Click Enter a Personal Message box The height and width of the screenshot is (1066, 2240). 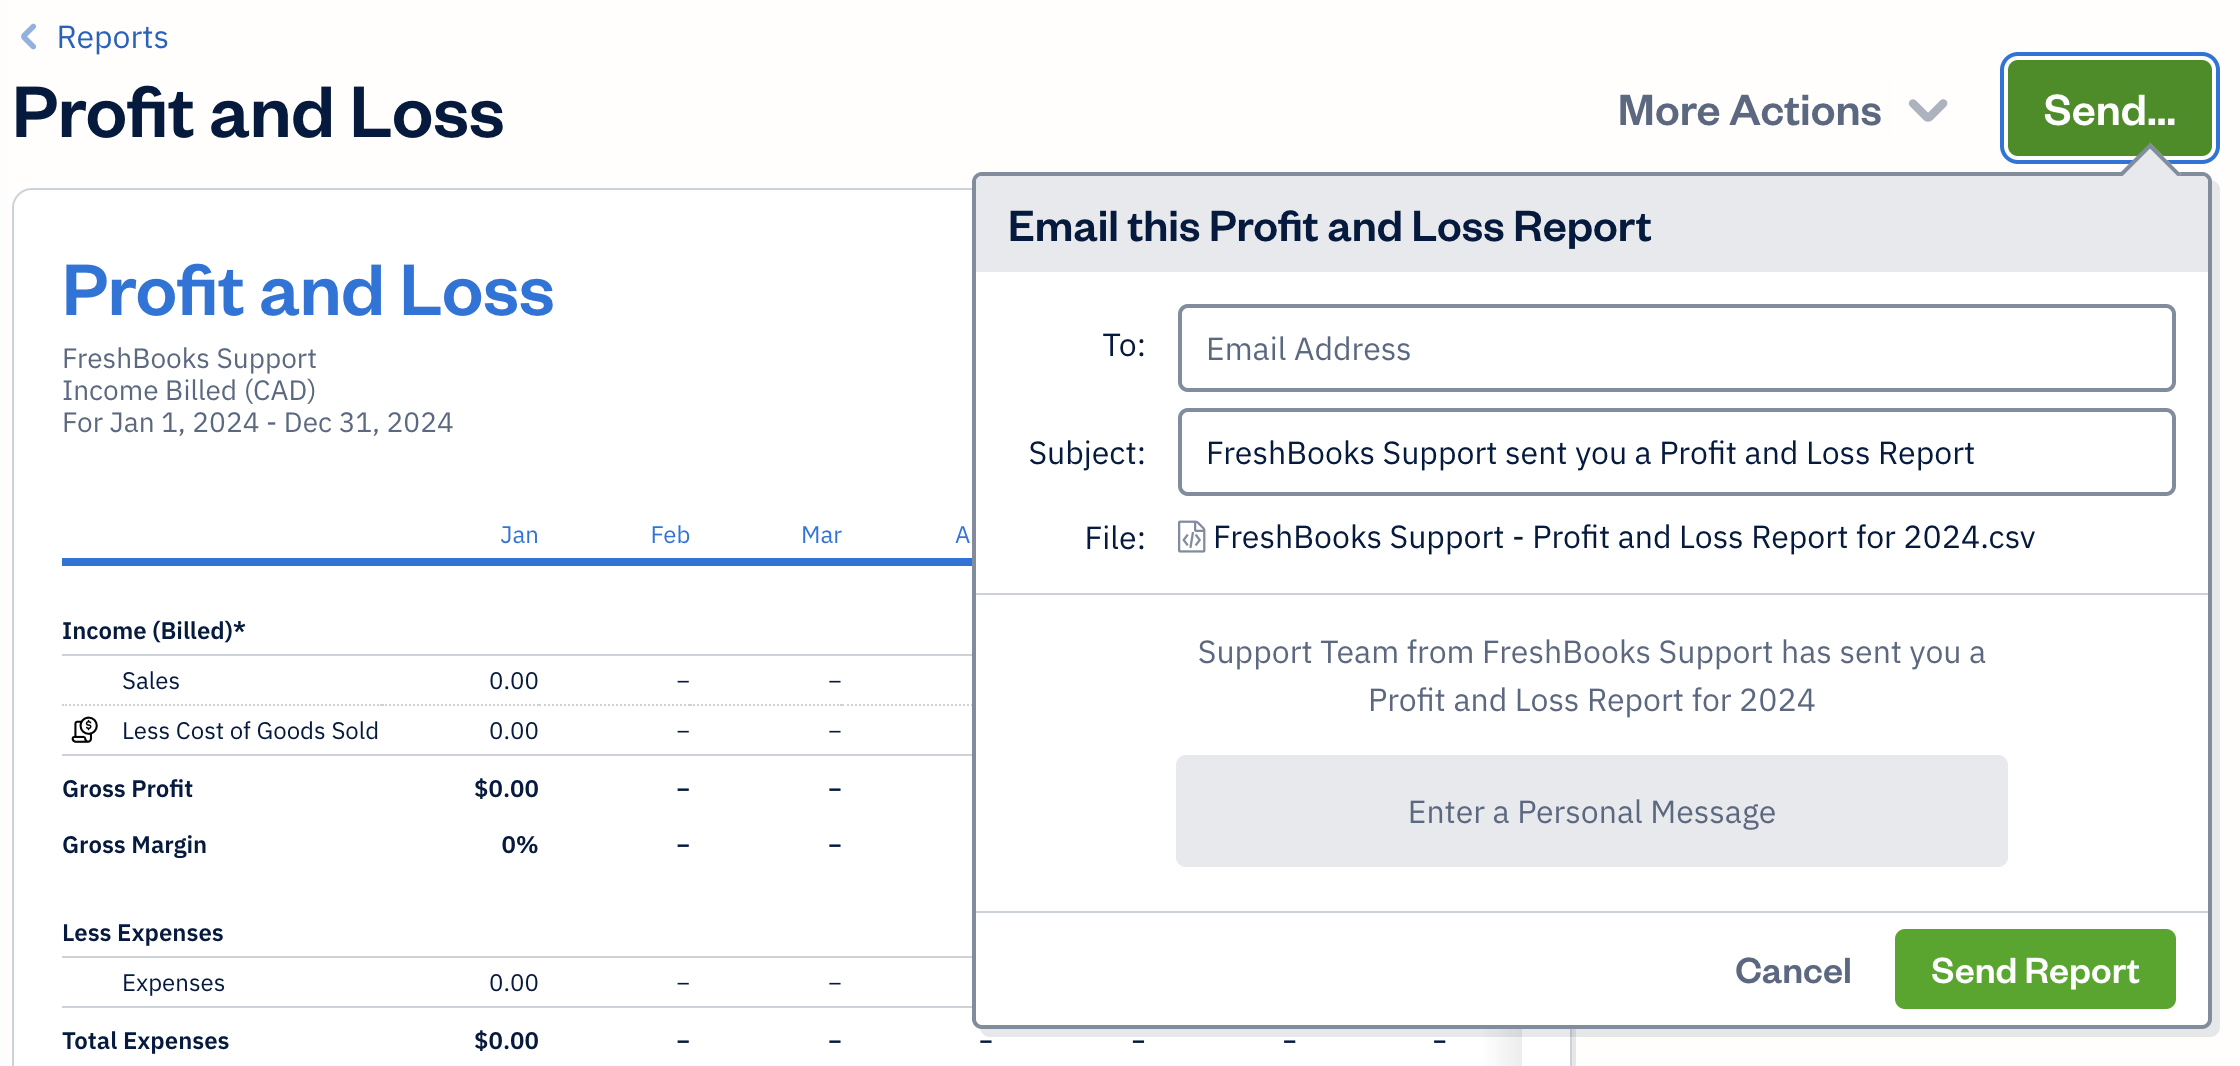pyautogui.click(x=1591, y=811)
